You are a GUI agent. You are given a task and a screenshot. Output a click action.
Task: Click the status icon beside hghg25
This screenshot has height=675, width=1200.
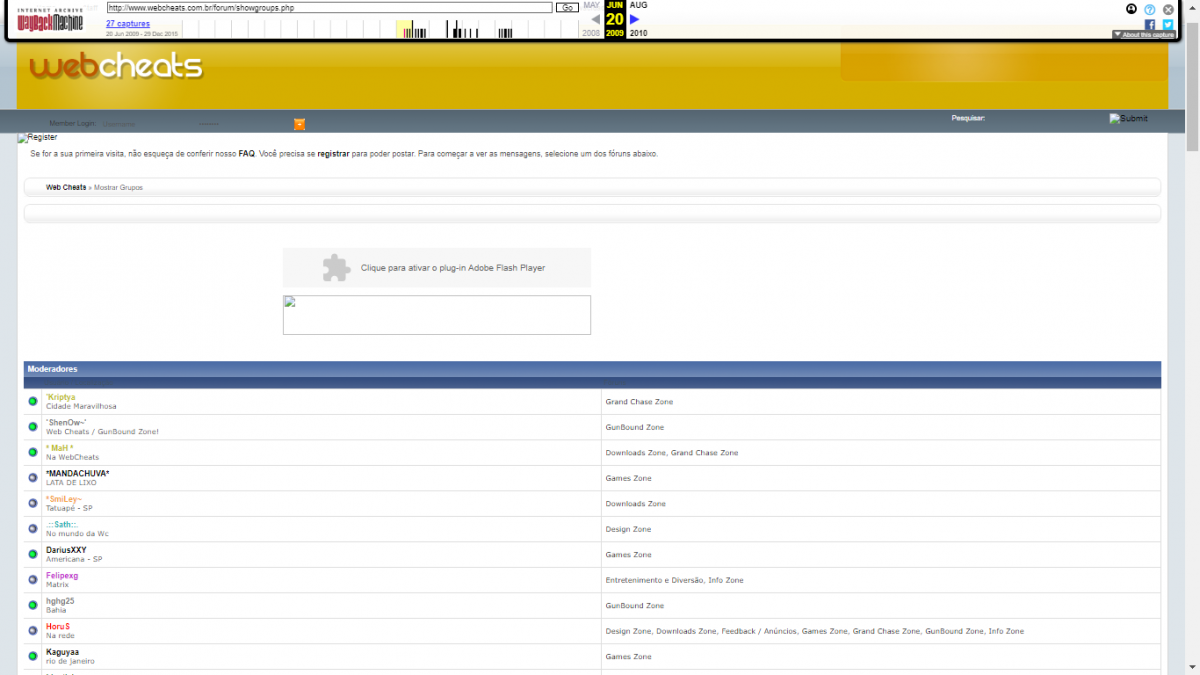pyautogui.click(x=33, y=605)
